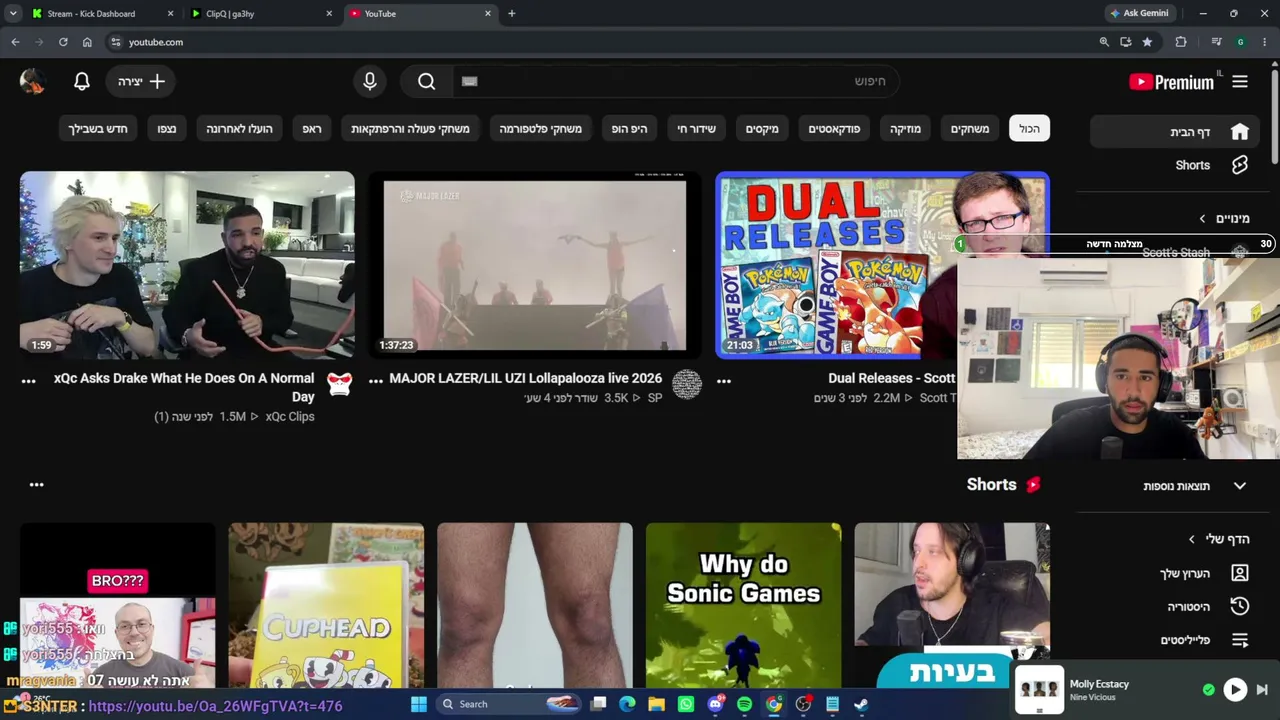Open Spotify from the taskbar
The width and height of the screenshot is (1280, 720).
click(744, 704)
